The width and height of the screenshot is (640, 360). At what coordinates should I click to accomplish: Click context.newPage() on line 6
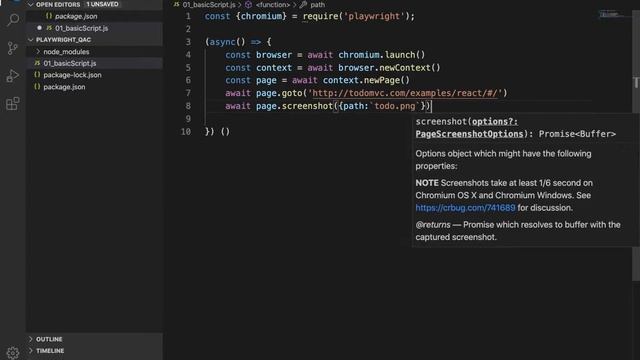[366, 80]
